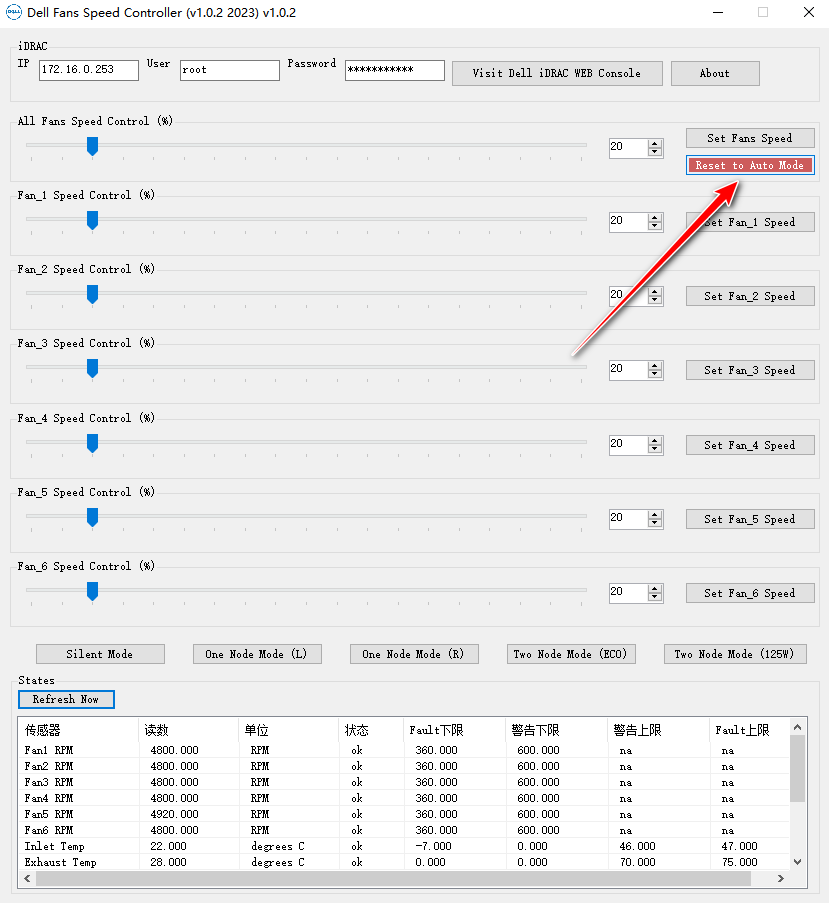
Task: Click the Fan_1 speed slider handle
Action: [x=92, y=220]
